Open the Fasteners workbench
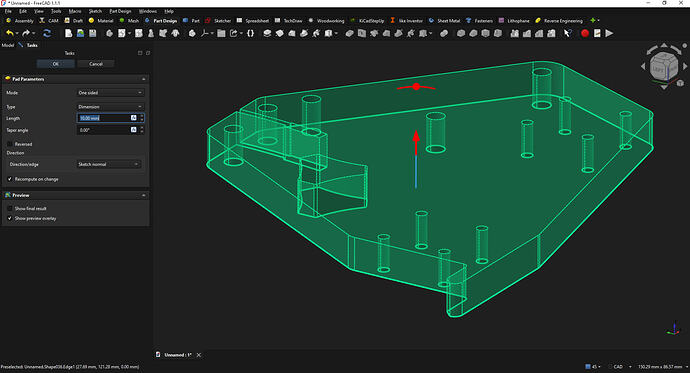 click(479, 21)
